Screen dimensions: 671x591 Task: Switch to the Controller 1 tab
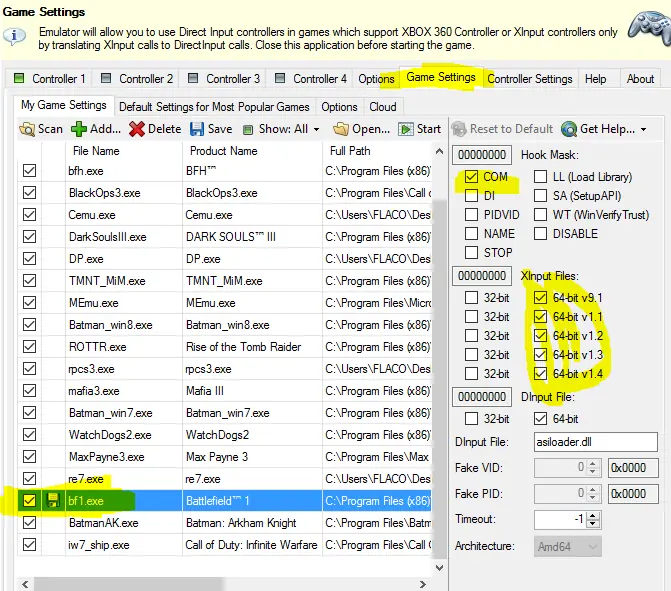tap(50, 78)
